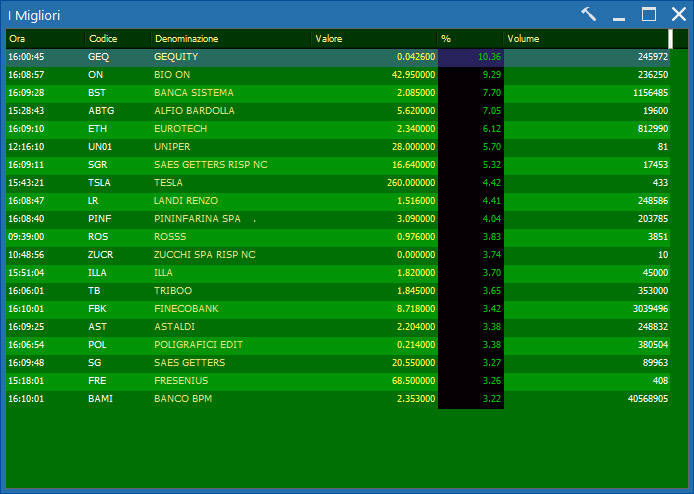The height and width of the screenshot is (494, 694).
Task: Click the 10.36 percent value
Action: (489, 57)
